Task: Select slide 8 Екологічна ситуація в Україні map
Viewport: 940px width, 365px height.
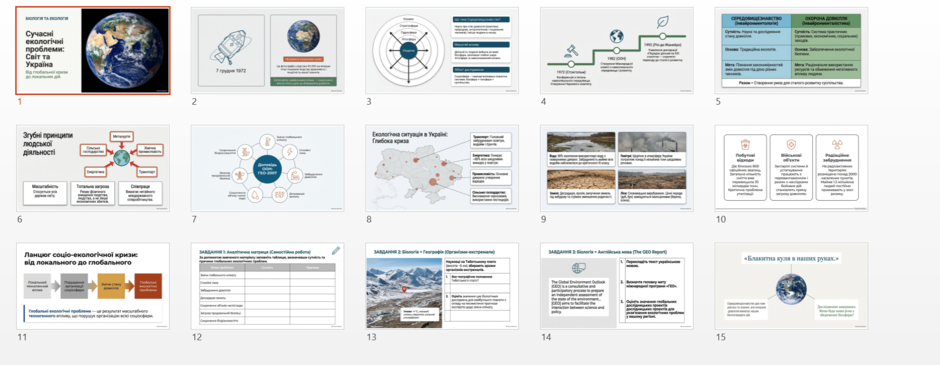Action: 442,168
